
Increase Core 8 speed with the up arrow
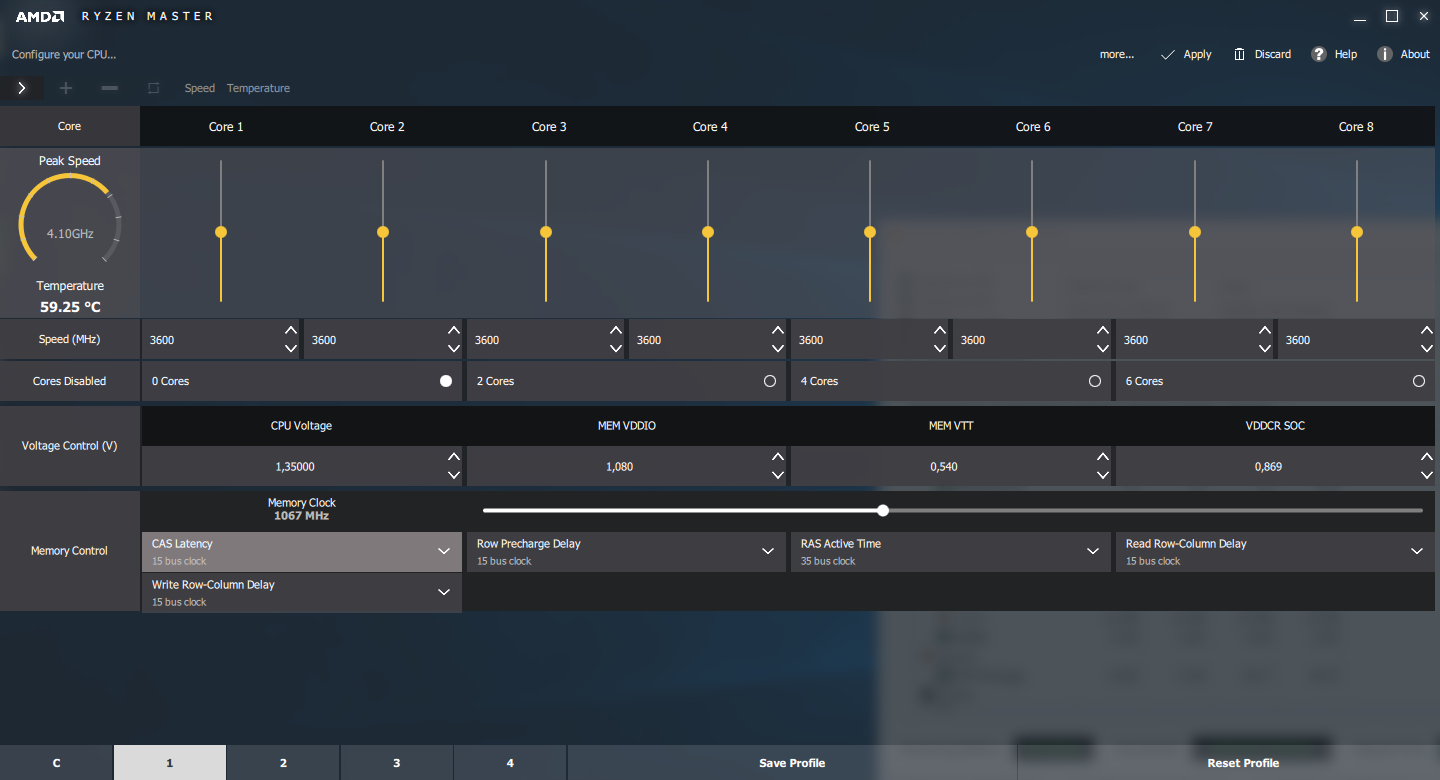[1427, 331]
